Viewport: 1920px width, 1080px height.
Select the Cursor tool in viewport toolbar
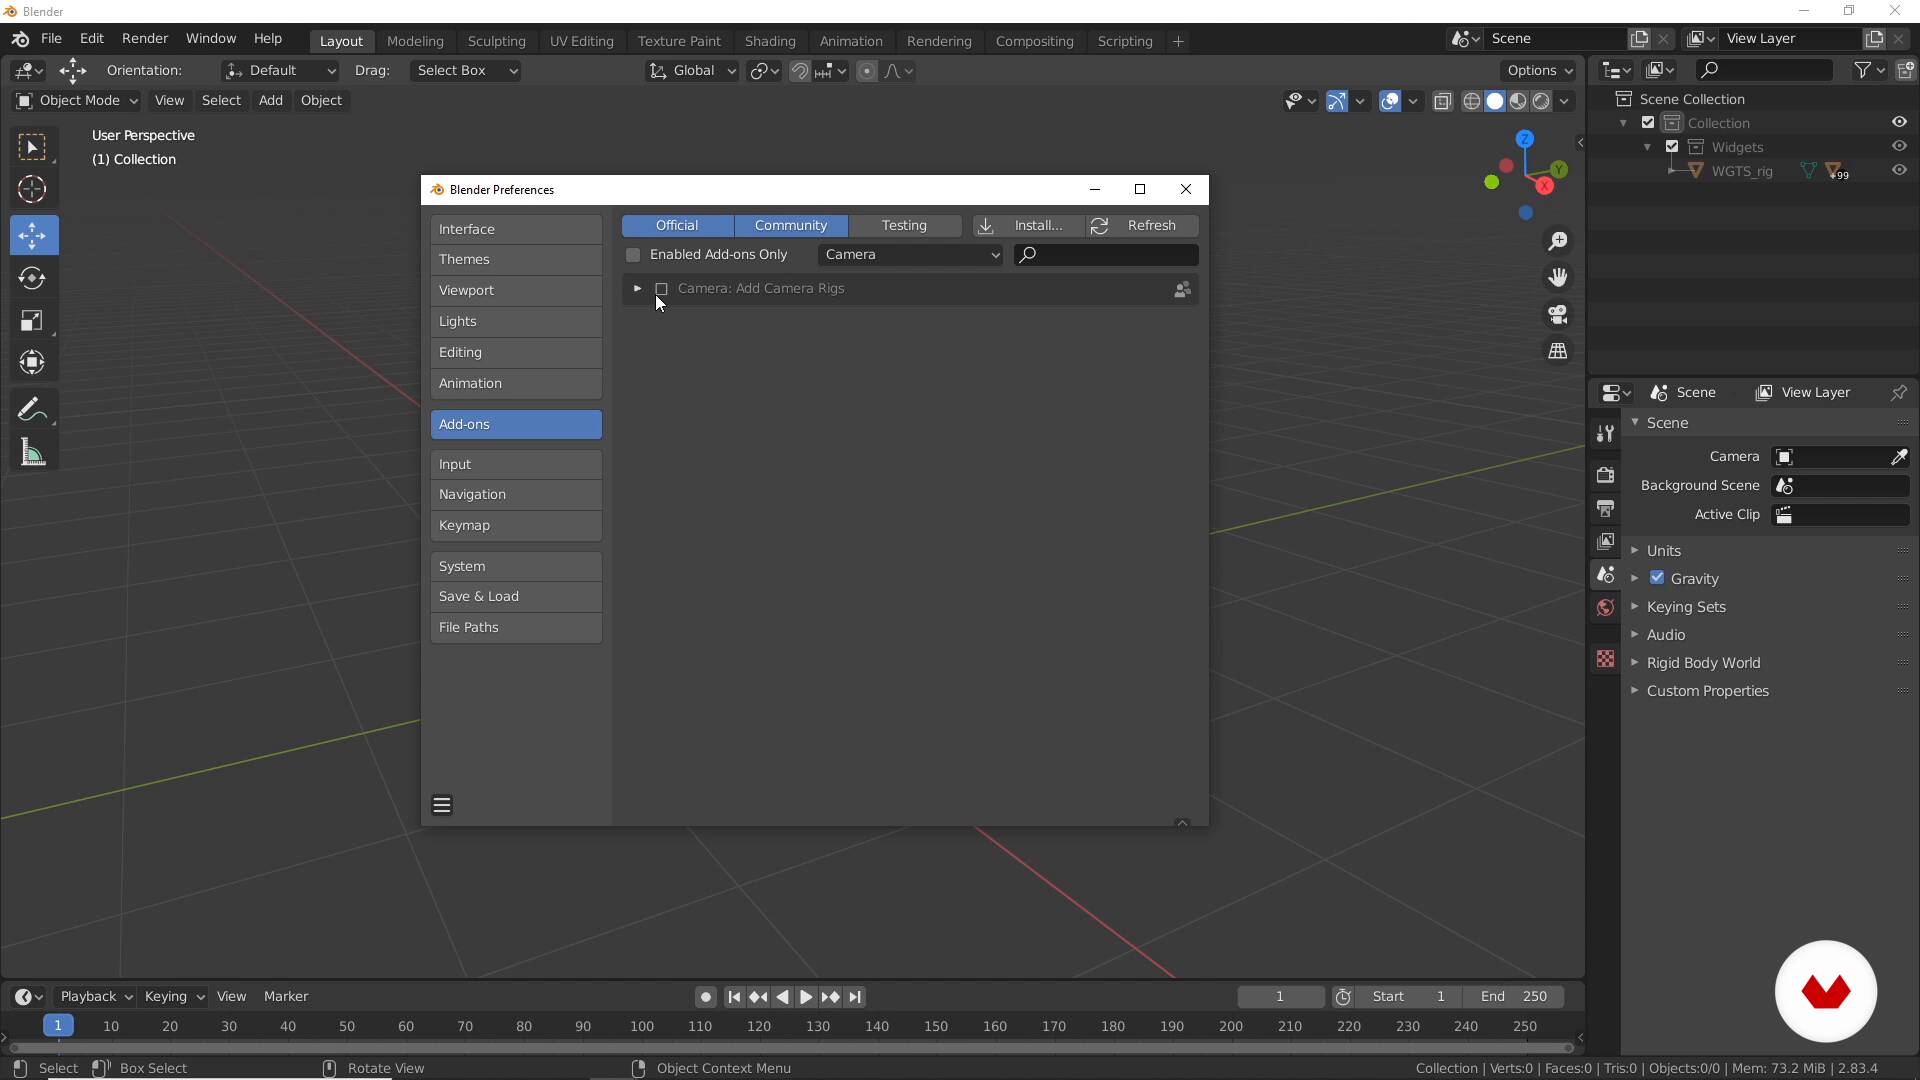pyautogui.click(x=32, y=190)
